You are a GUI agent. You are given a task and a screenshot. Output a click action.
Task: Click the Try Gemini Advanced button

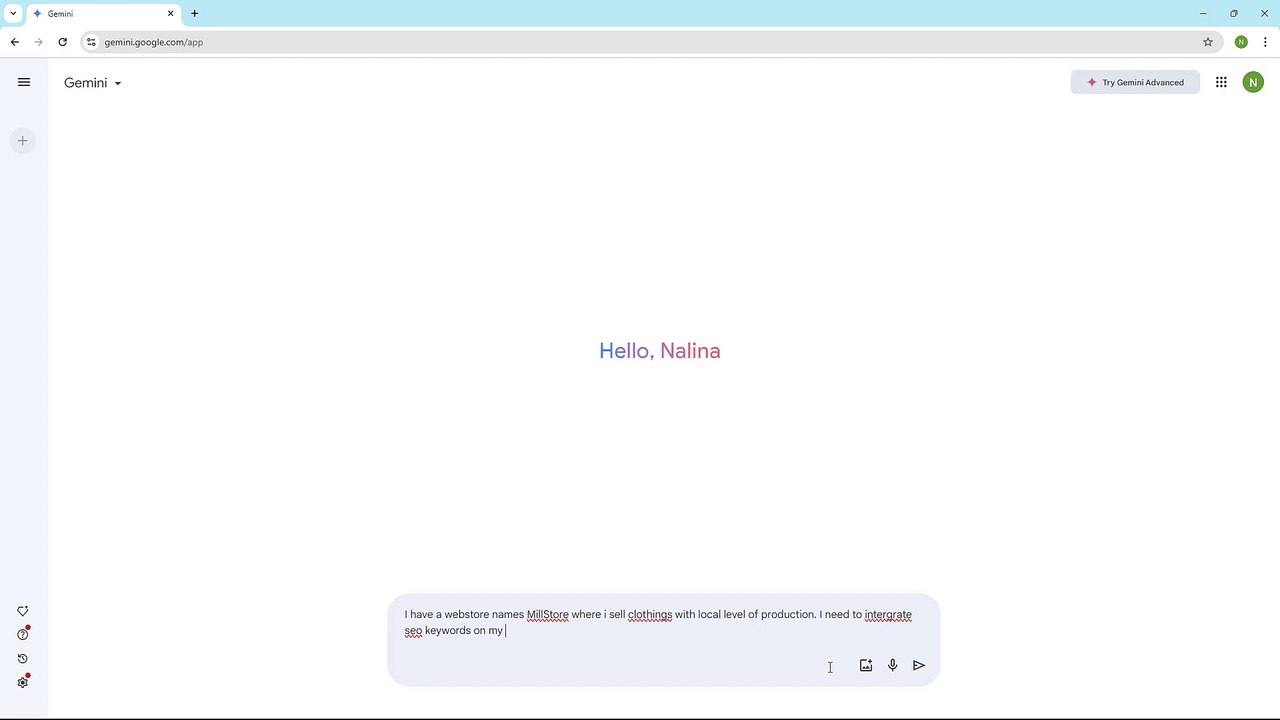[x=1135, y=82]
